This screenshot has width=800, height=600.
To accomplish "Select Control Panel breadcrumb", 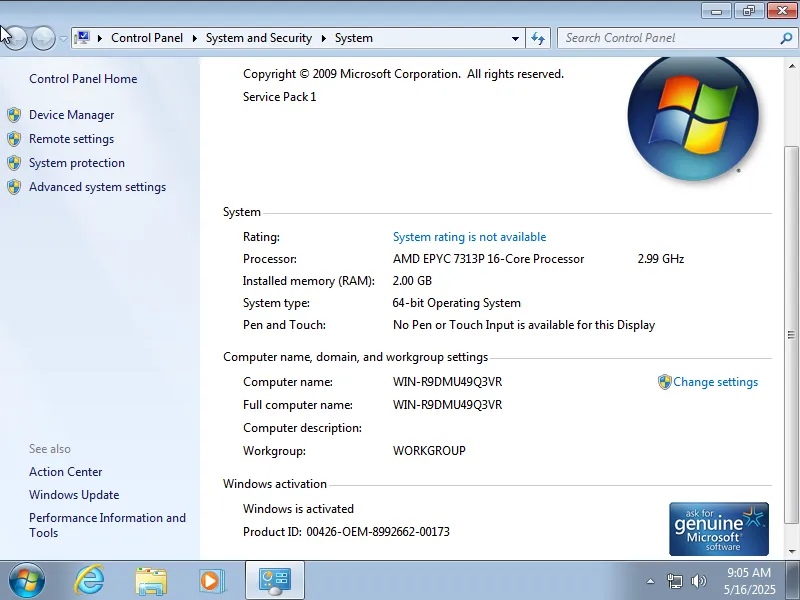I will coord(147,38).
